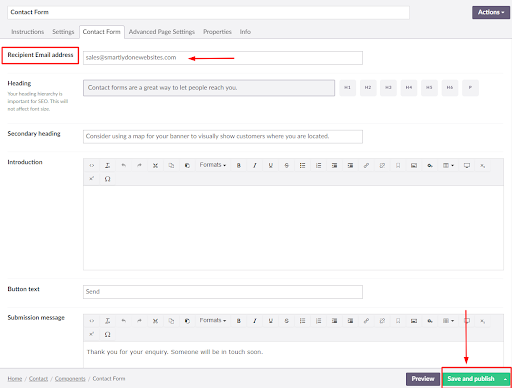Open table dropdown in Introduction editor

point(448,165)
